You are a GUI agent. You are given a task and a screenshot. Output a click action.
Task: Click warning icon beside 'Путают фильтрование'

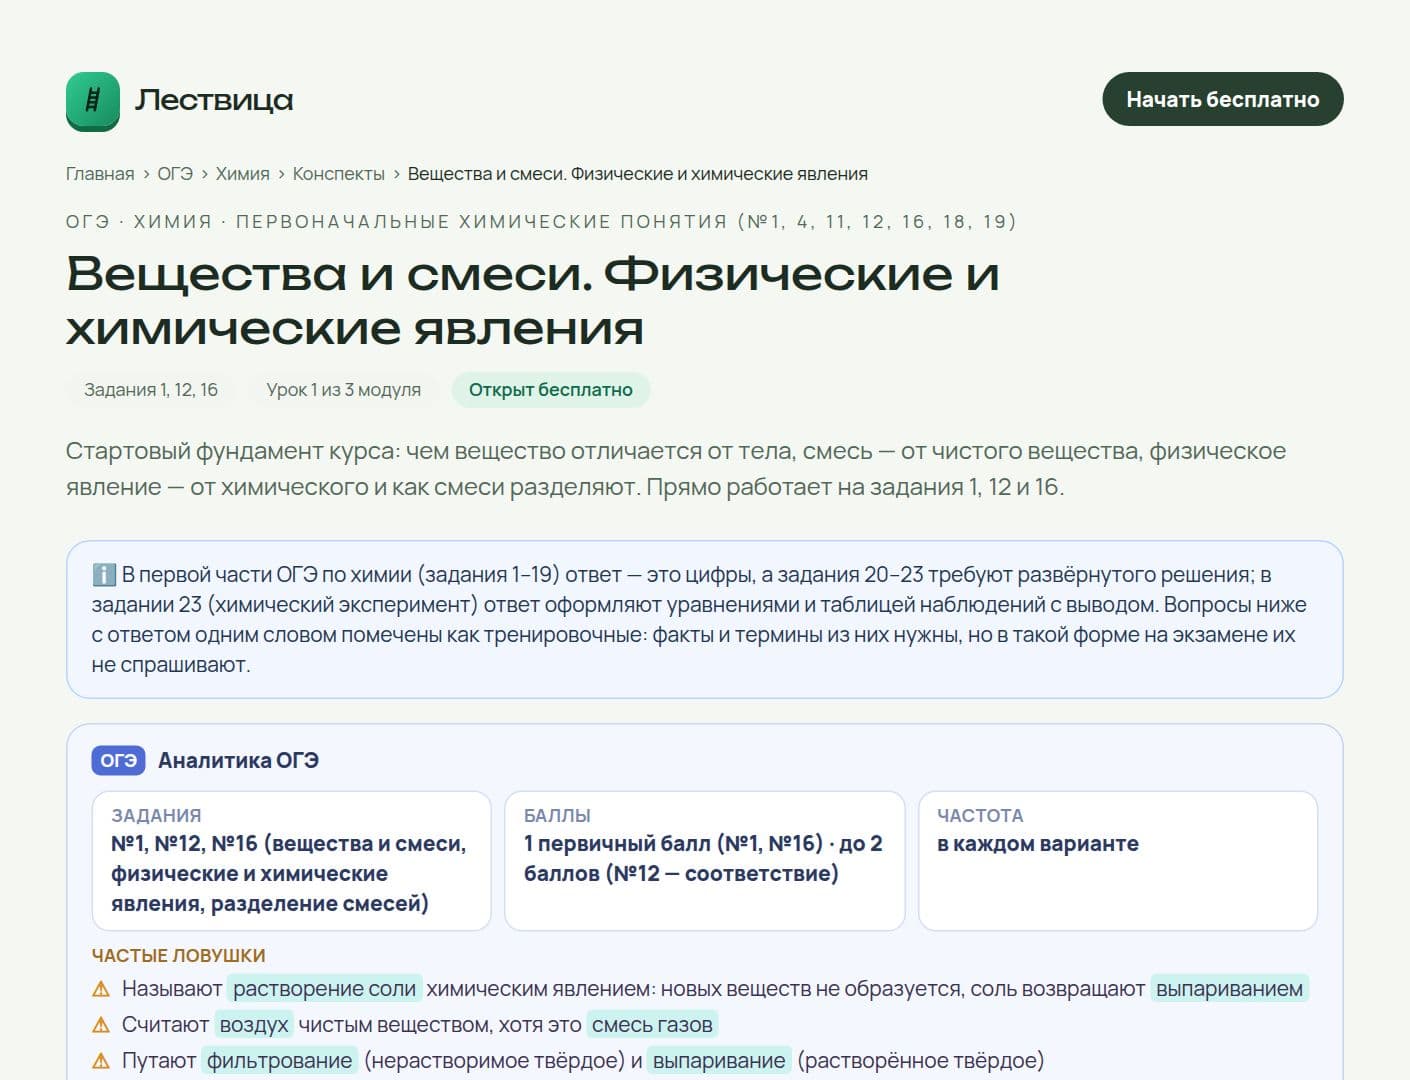pyautogui.click(x=101, y=1061)
